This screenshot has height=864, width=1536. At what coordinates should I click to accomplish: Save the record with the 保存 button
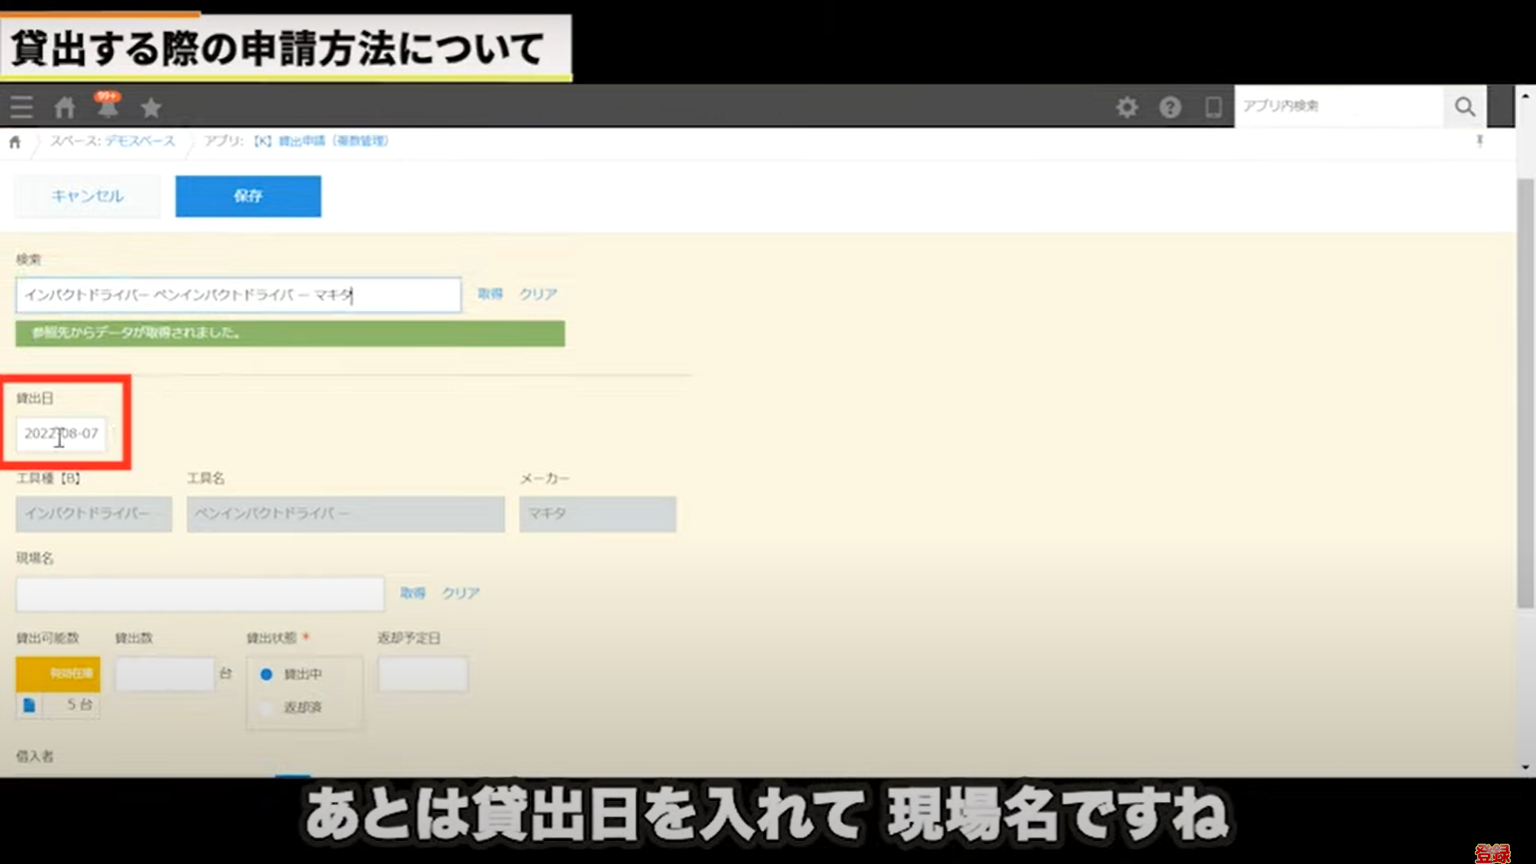point(248,196)
